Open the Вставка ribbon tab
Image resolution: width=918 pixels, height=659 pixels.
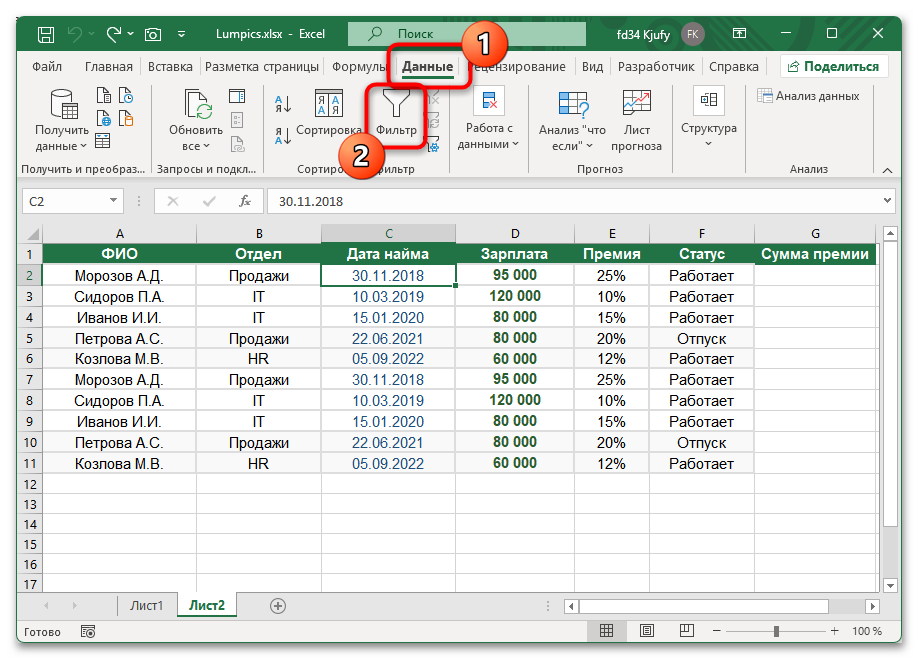pyautogui.click(x=170, y=67)
